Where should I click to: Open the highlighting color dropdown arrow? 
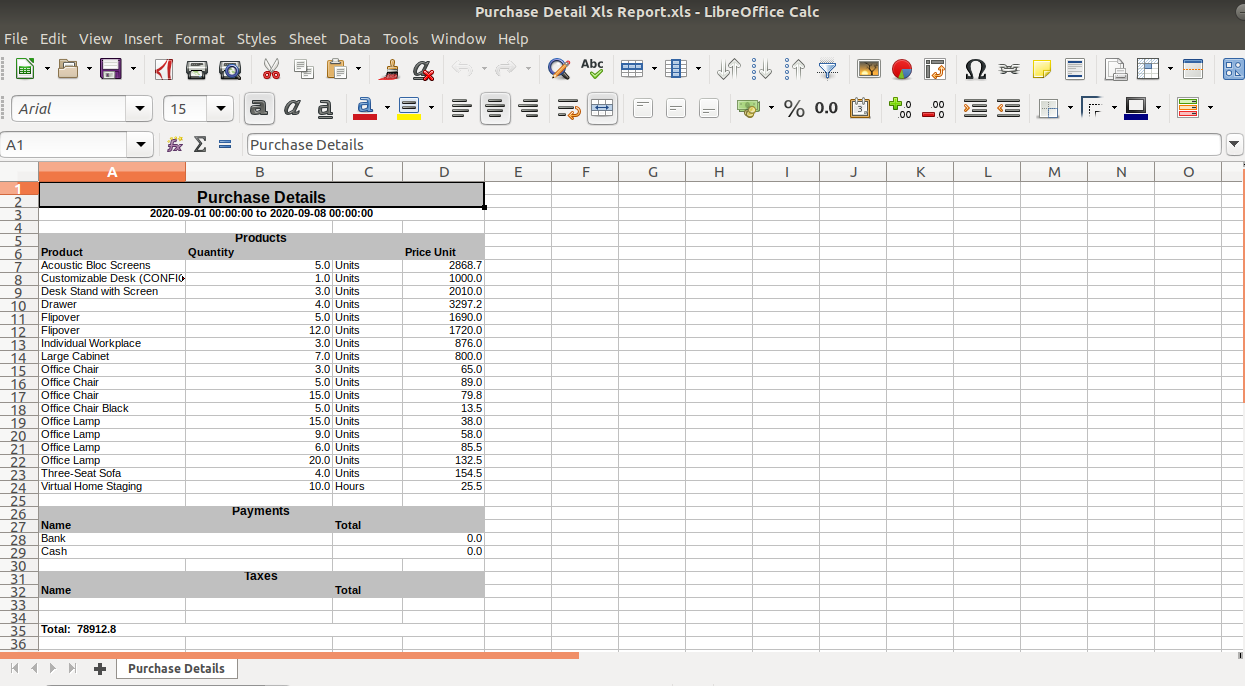(x=431, y=108)
